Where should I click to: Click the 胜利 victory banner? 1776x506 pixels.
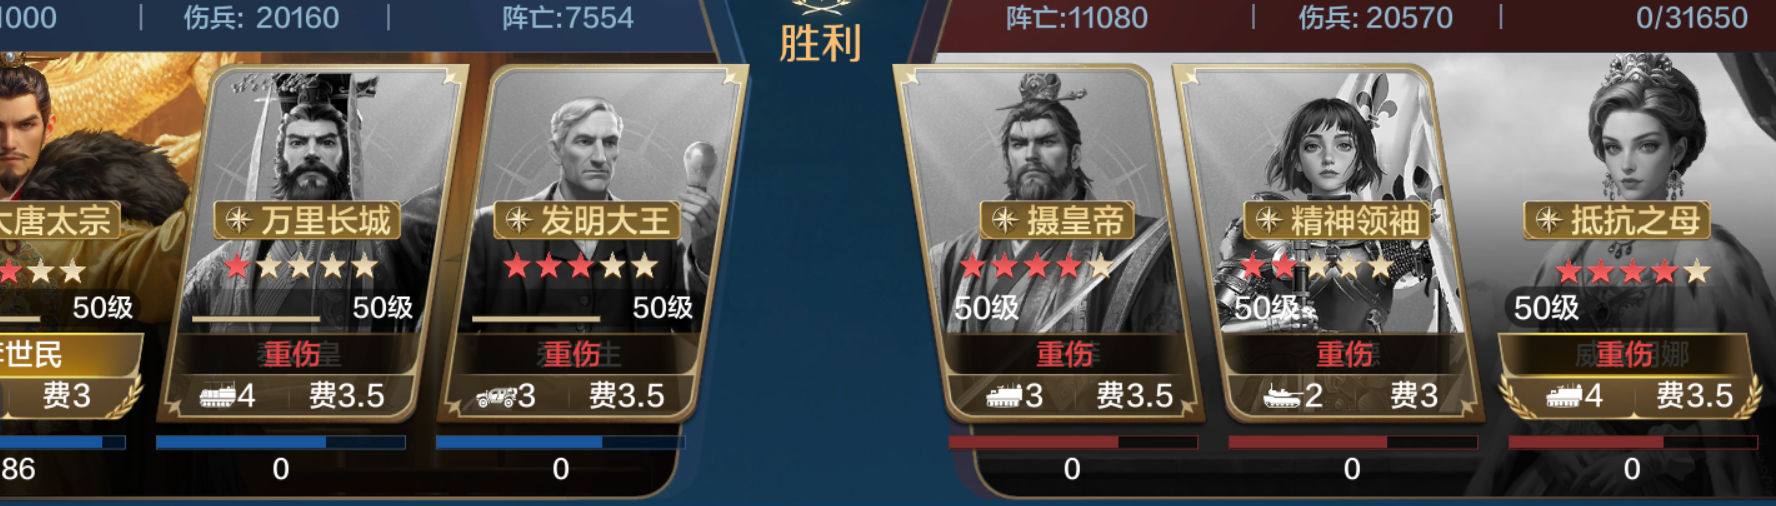click(820, 43)
